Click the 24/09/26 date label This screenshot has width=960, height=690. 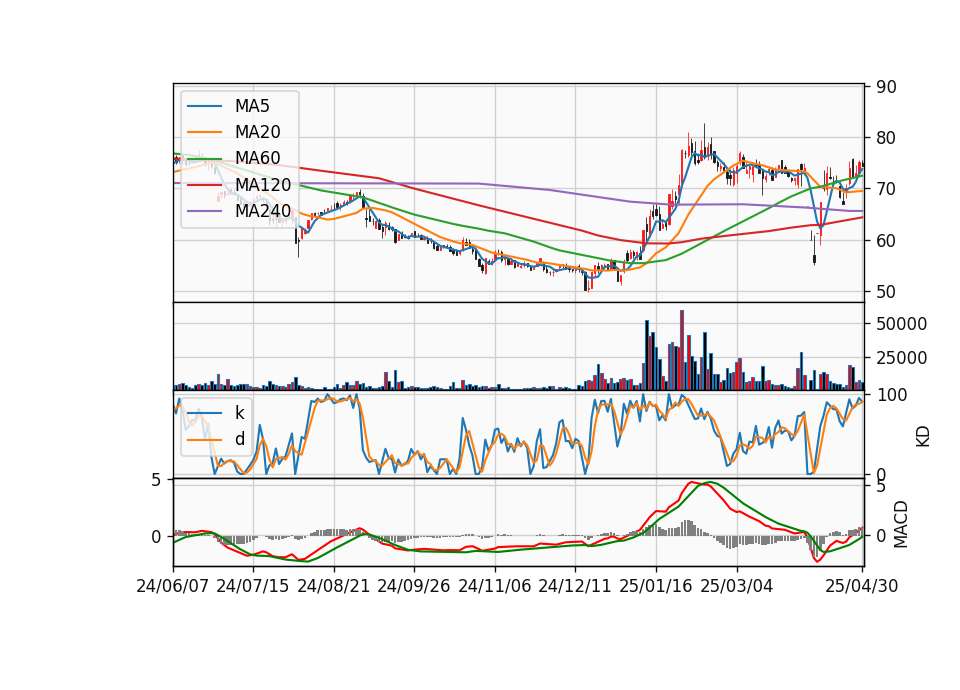413,586
